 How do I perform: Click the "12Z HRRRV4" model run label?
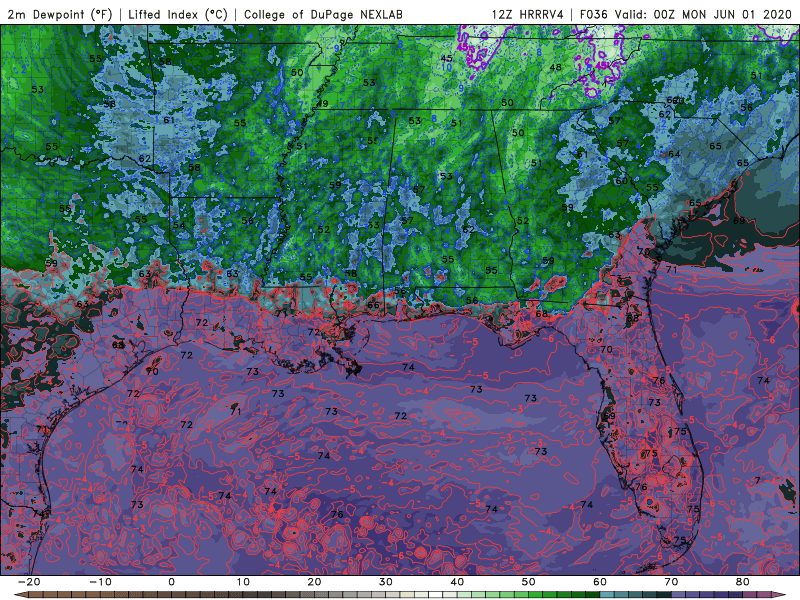pyautogui.click(x=528, y=14)
